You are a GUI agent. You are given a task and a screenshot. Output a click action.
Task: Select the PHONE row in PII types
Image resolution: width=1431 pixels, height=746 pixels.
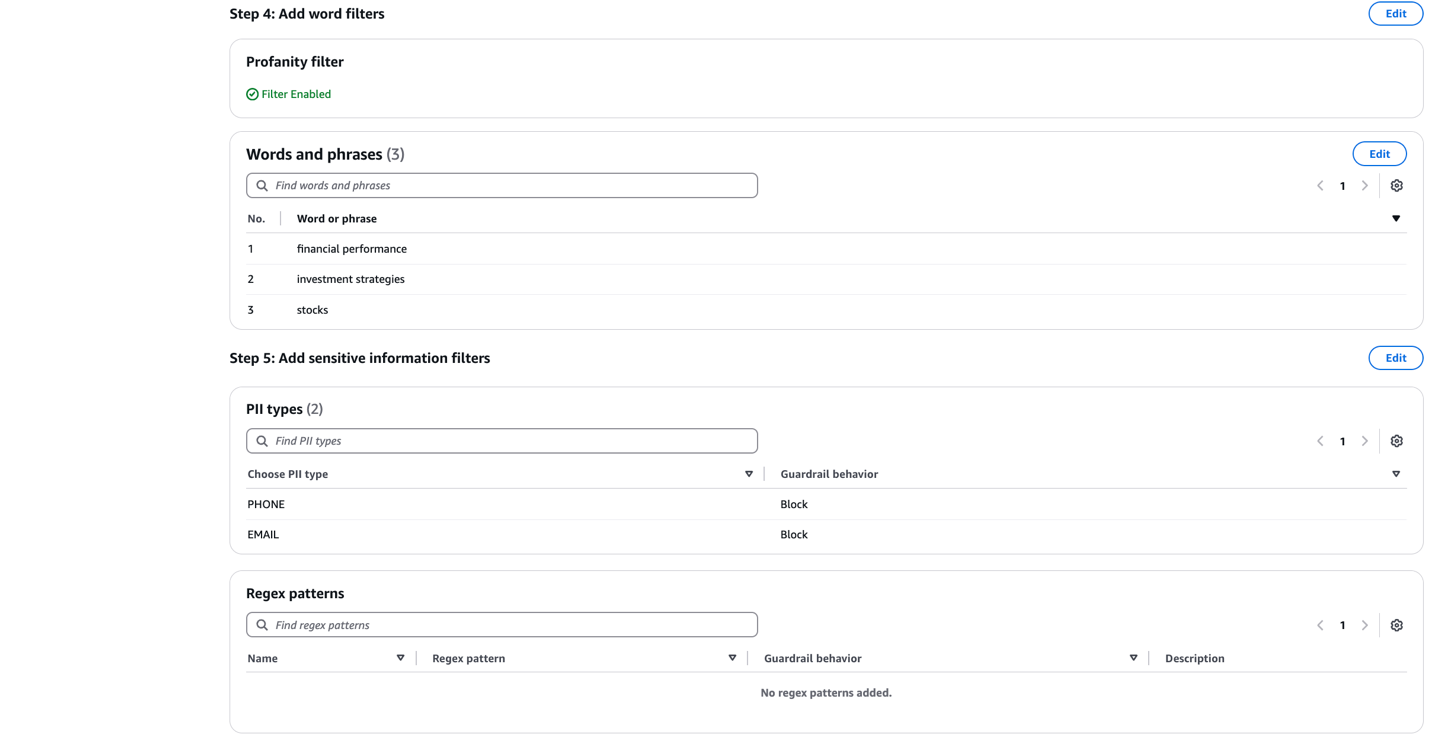tap(266, 504)
